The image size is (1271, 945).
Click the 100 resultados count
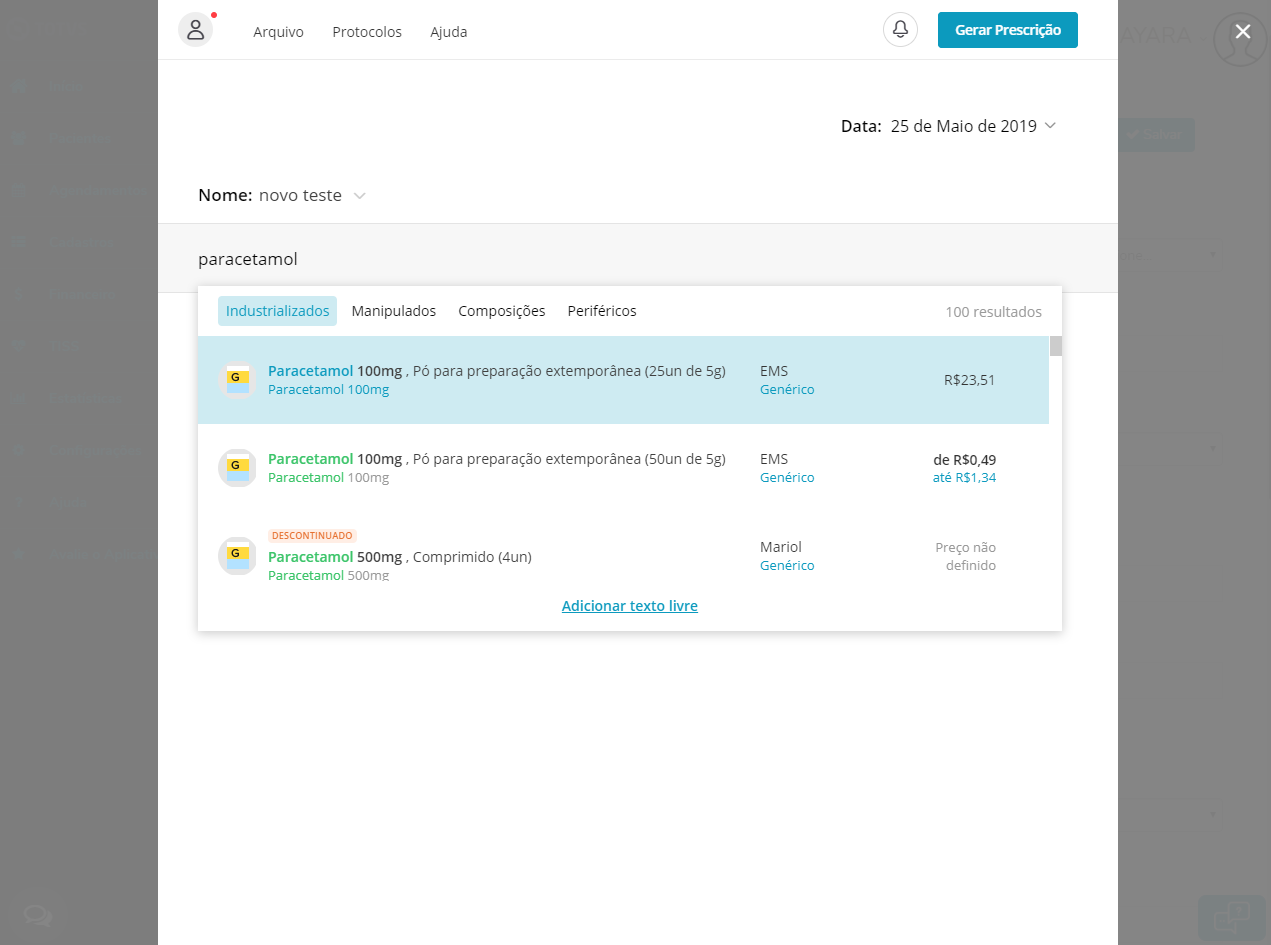point(993,312)
